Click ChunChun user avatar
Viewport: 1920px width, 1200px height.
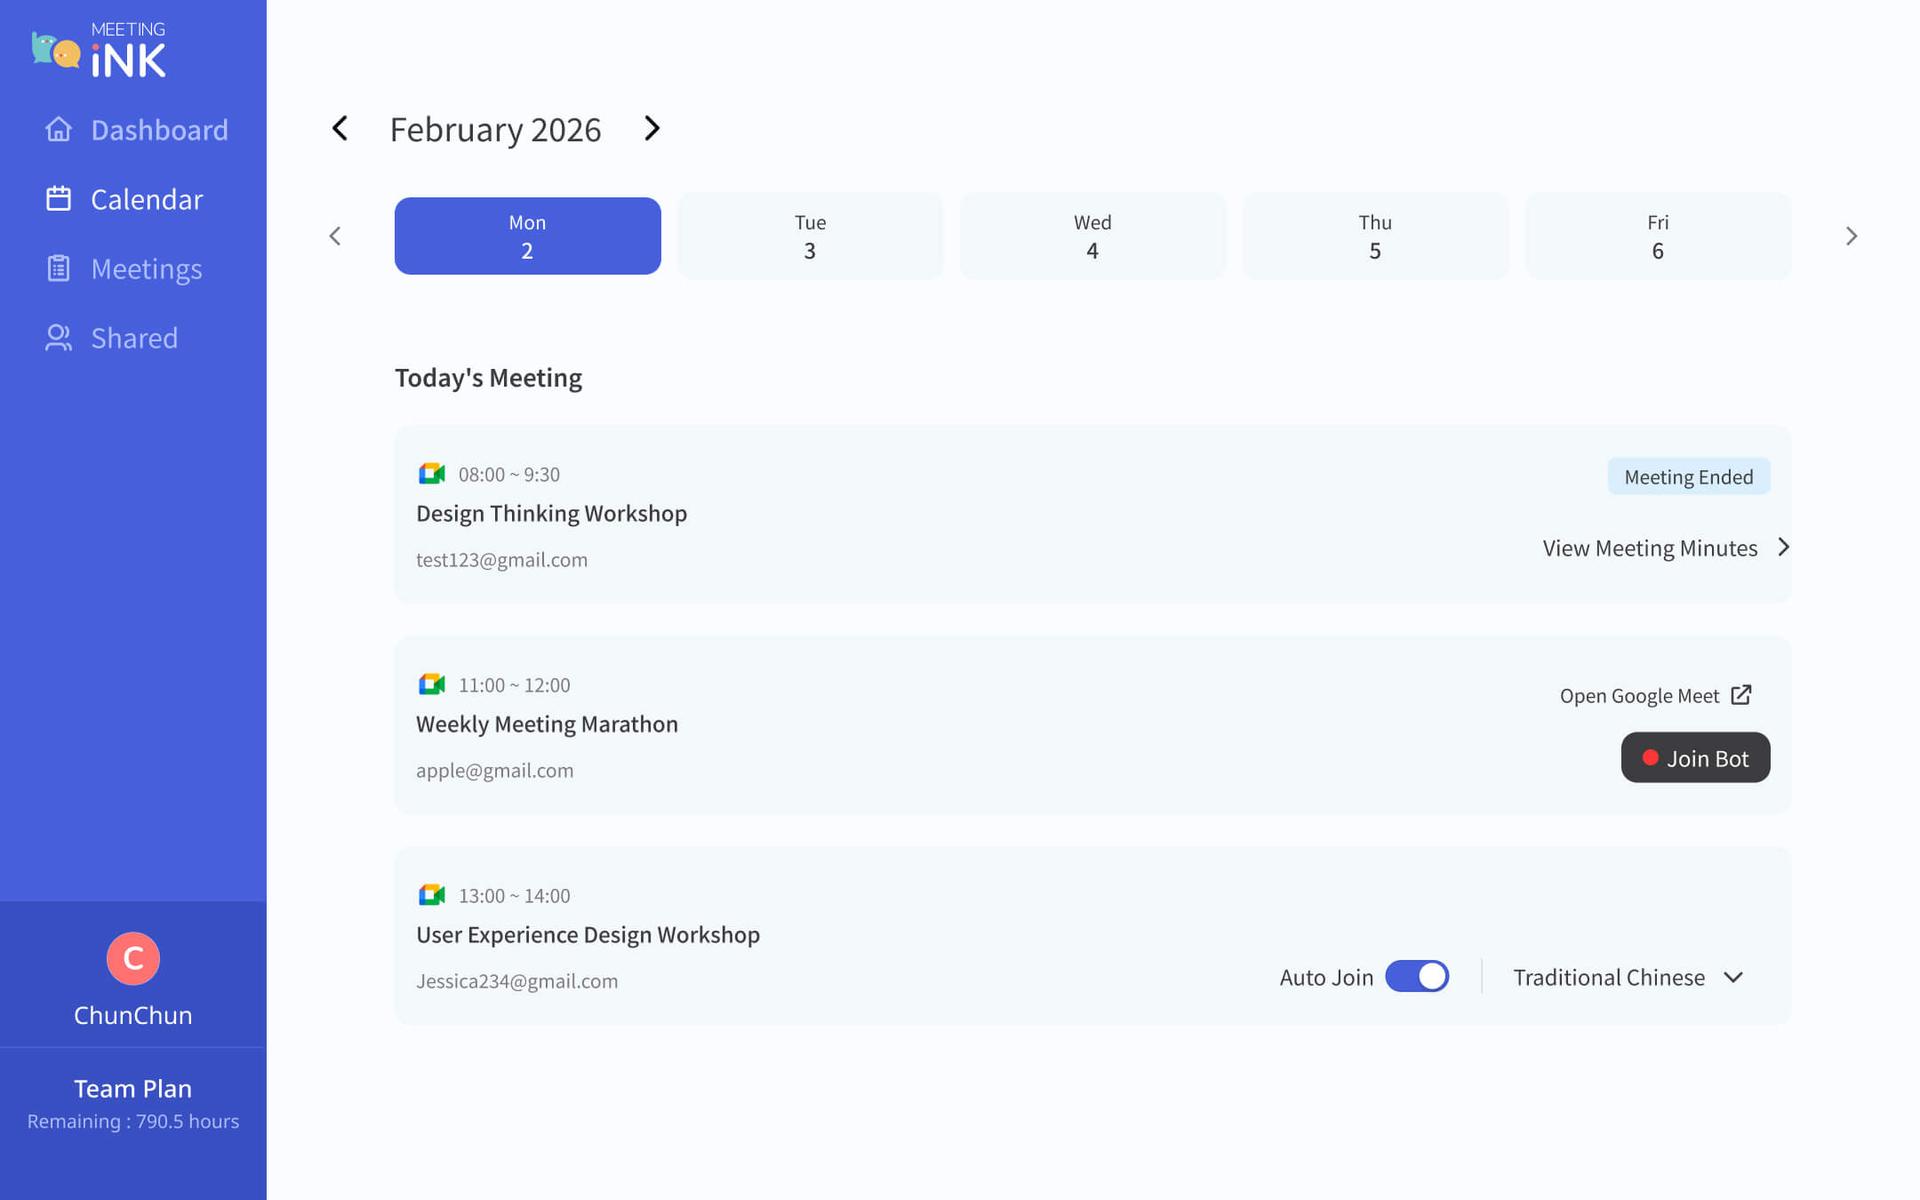[x=133, y=958]
